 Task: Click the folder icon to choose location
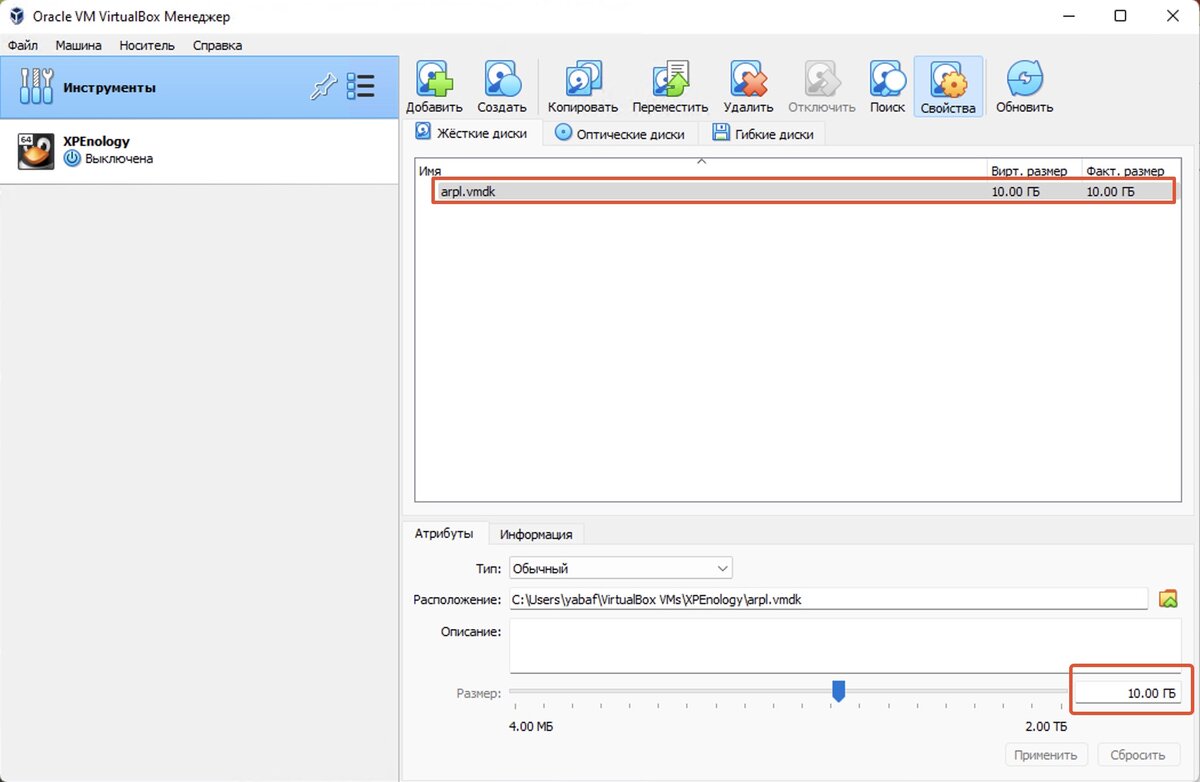pyautogui.click(x=1168, y=599)
